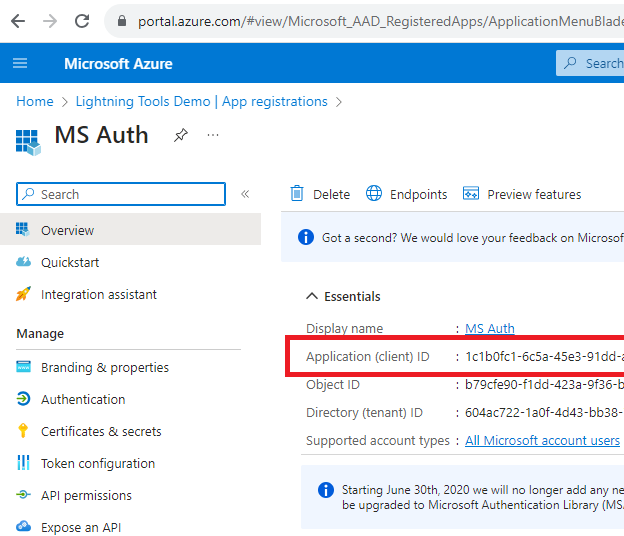Viewport: 624px width, 536px height.
Task: Click the Endpoints toolbar button
Action: click(406, 194)
